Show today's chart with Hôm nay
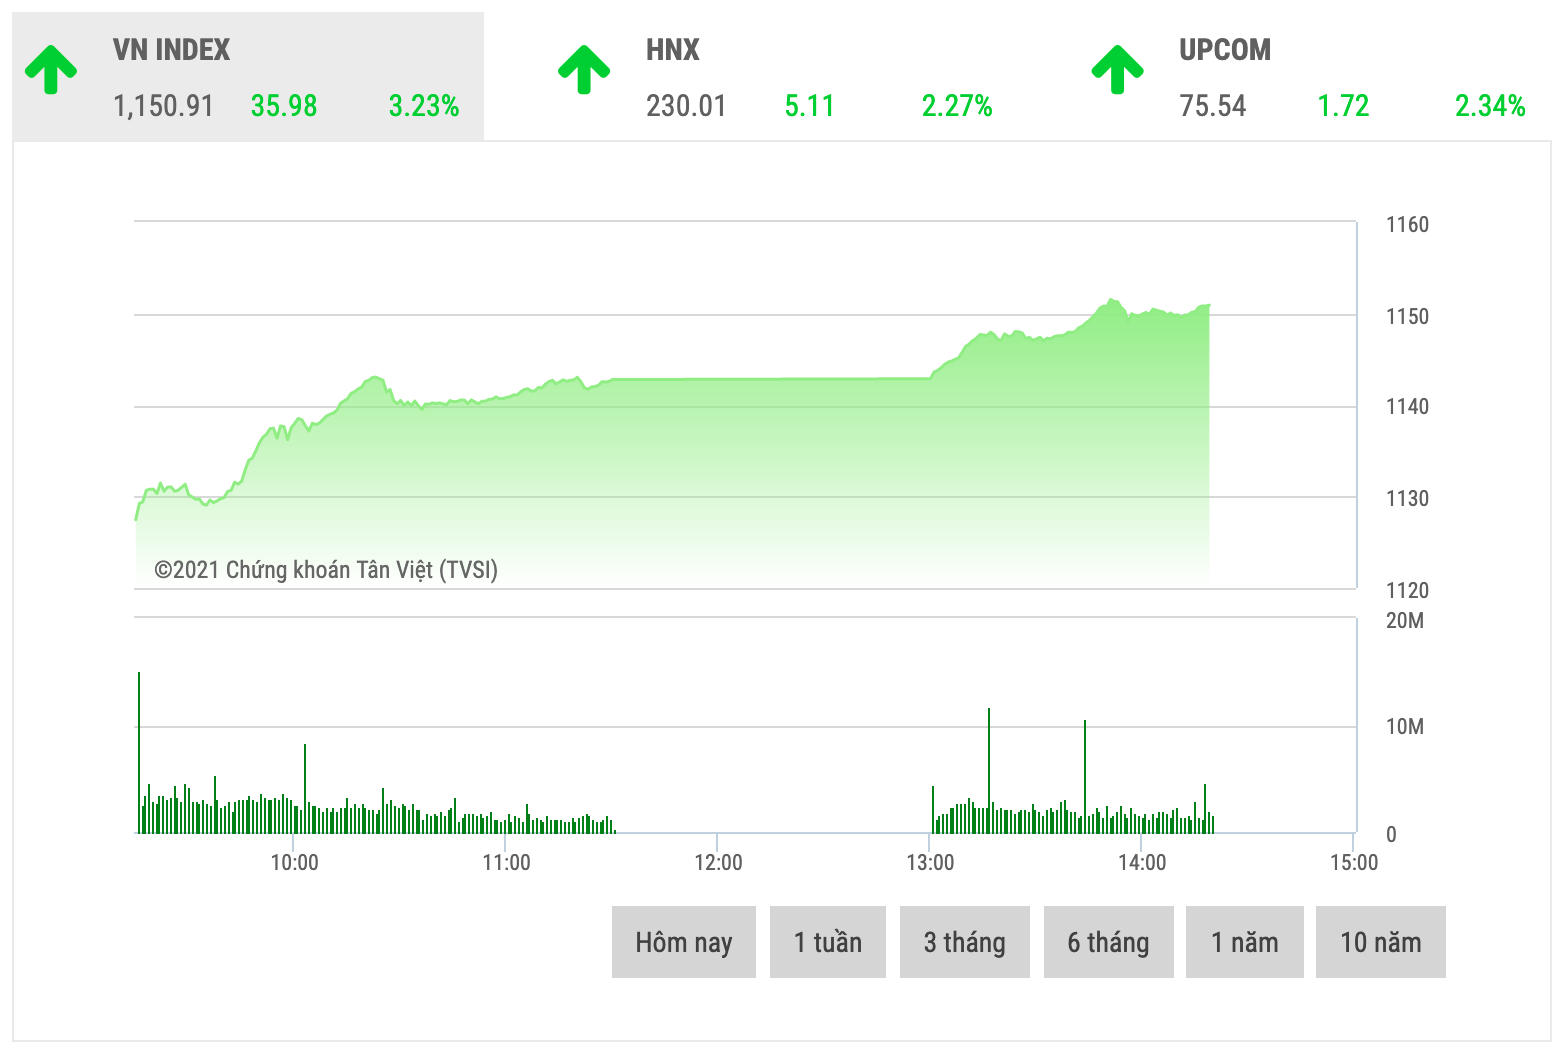Screen dimensions: 1560x1054 pos(683,942)
